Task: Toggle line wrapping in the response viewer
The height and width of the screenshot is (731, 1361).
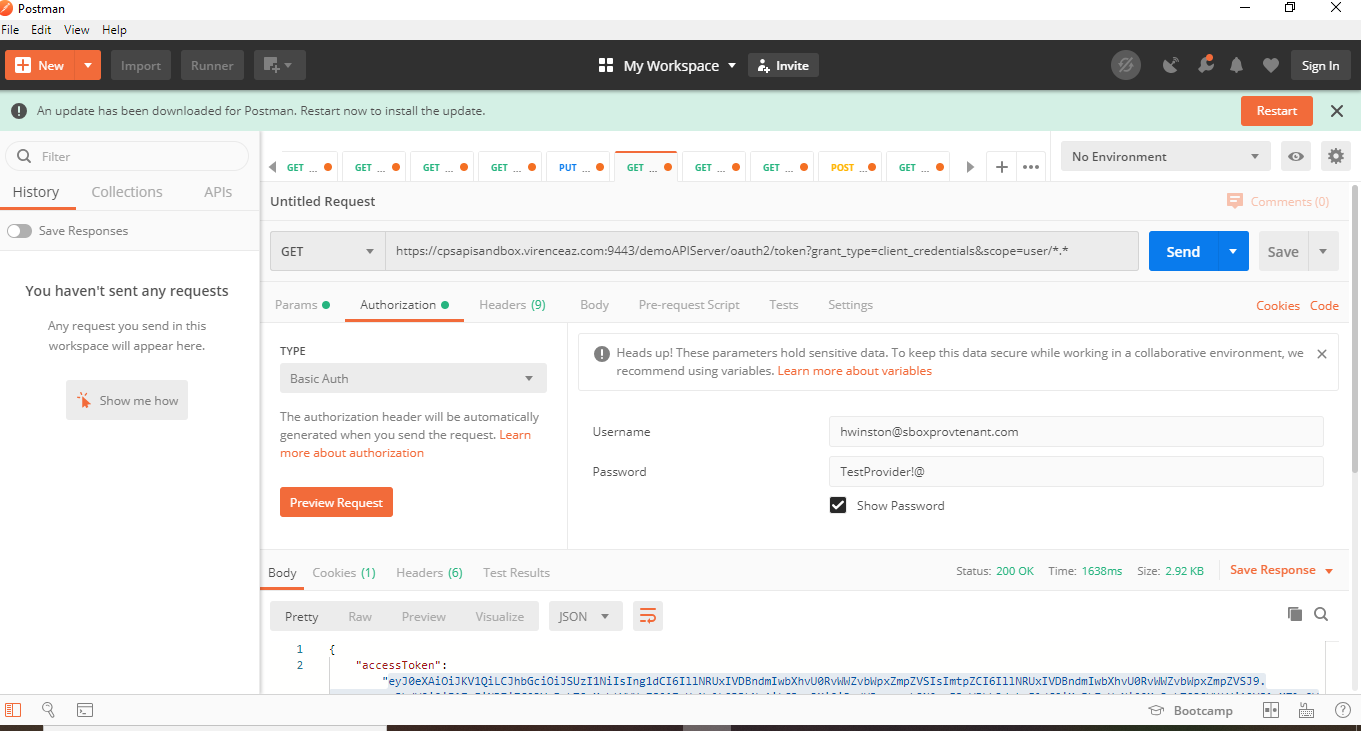Action: [x=647, y=616]
